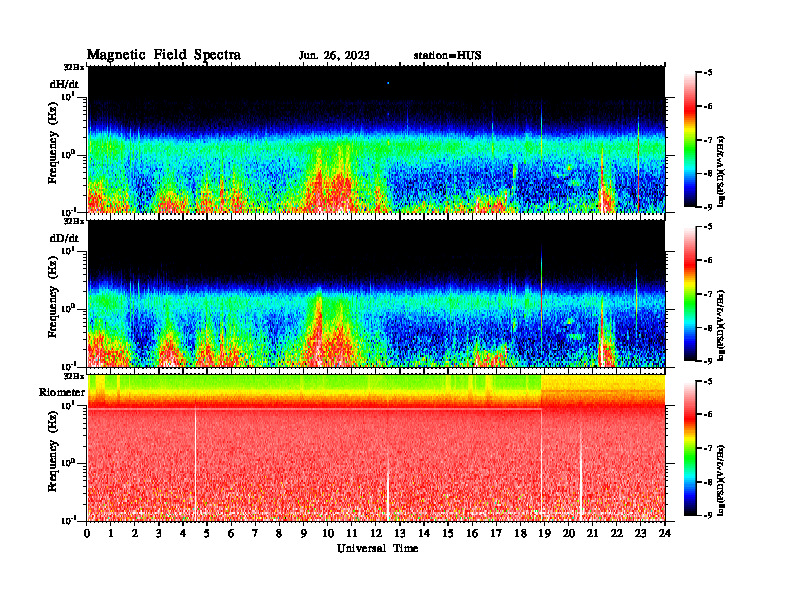Viewport: 792px width, 612px height.
Task: Click hour tick label "5" on time axis
Action: point(207,534)
